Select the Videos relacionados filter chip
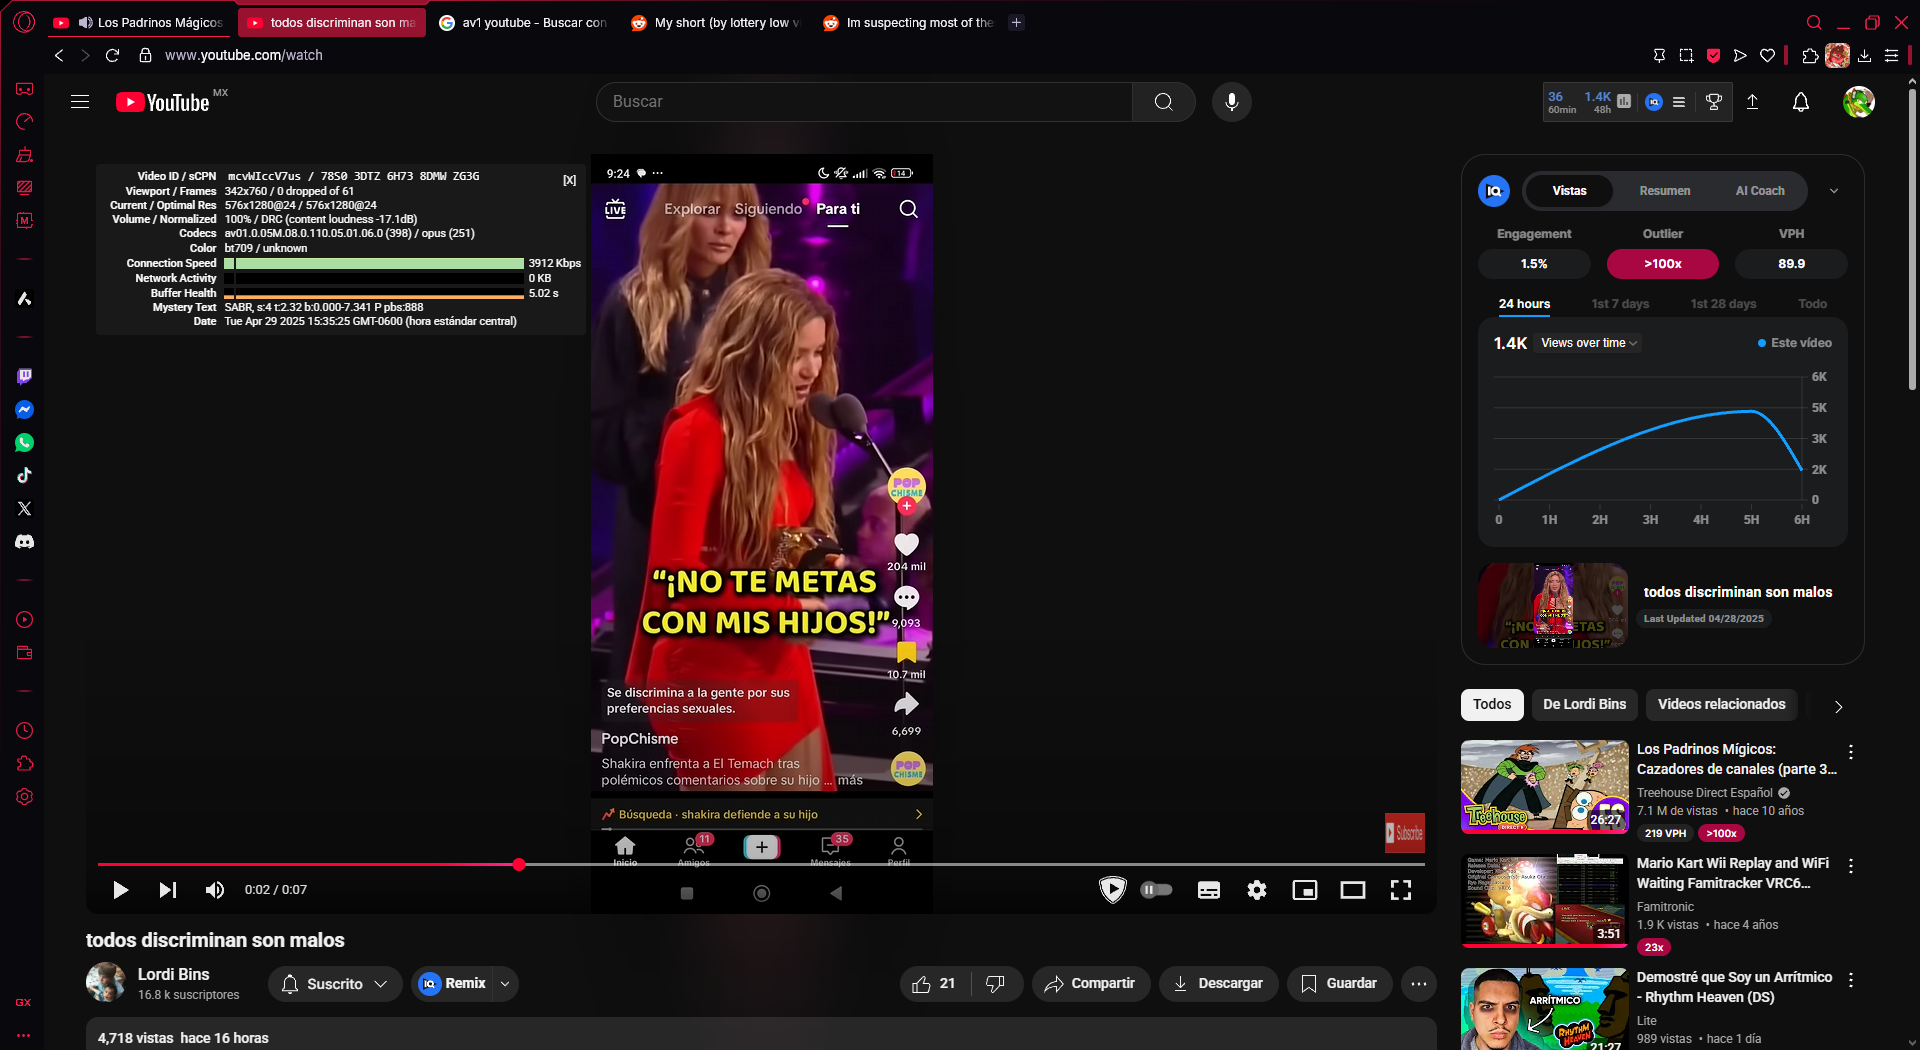This screenshot has width=1920, height=1050. coord(1720,704)
